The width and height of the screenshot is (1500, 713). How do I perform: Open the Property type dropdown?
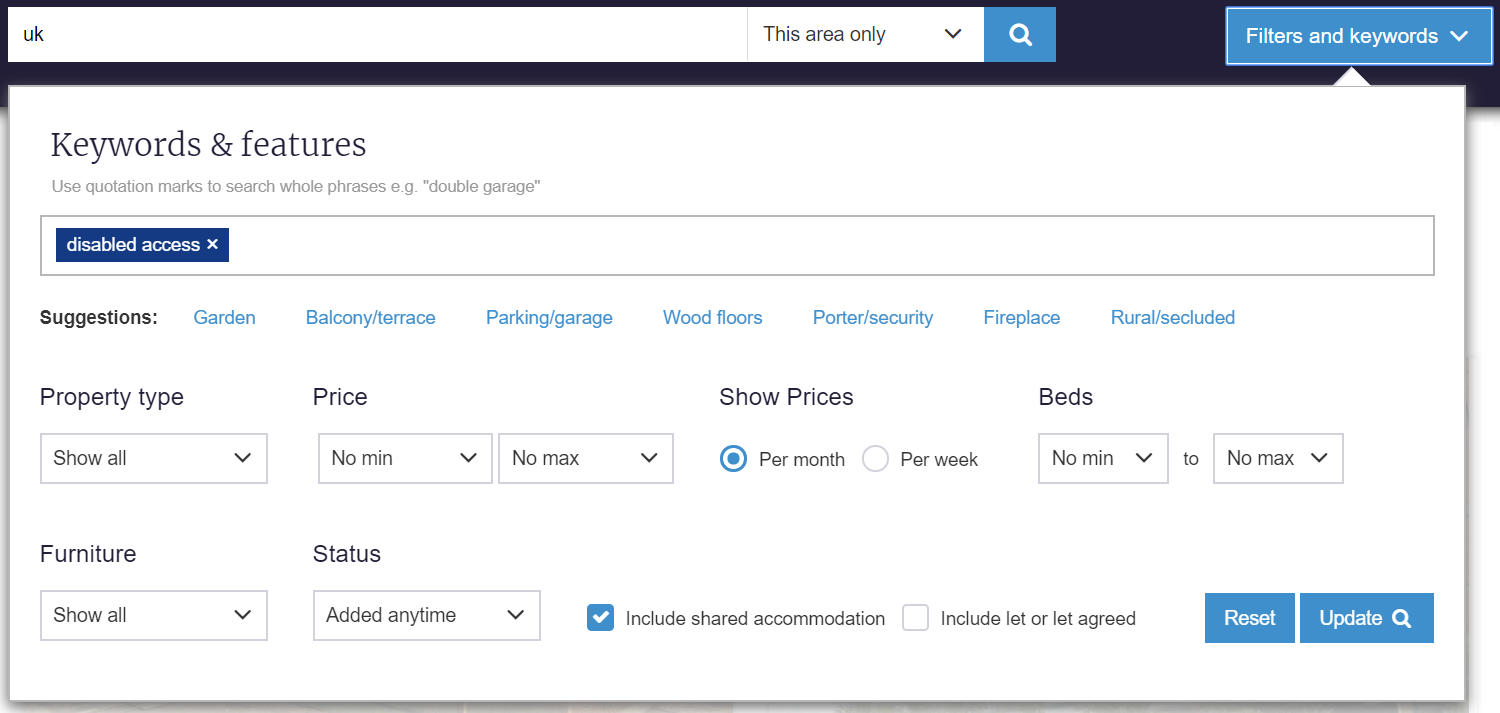pos(154,458)
